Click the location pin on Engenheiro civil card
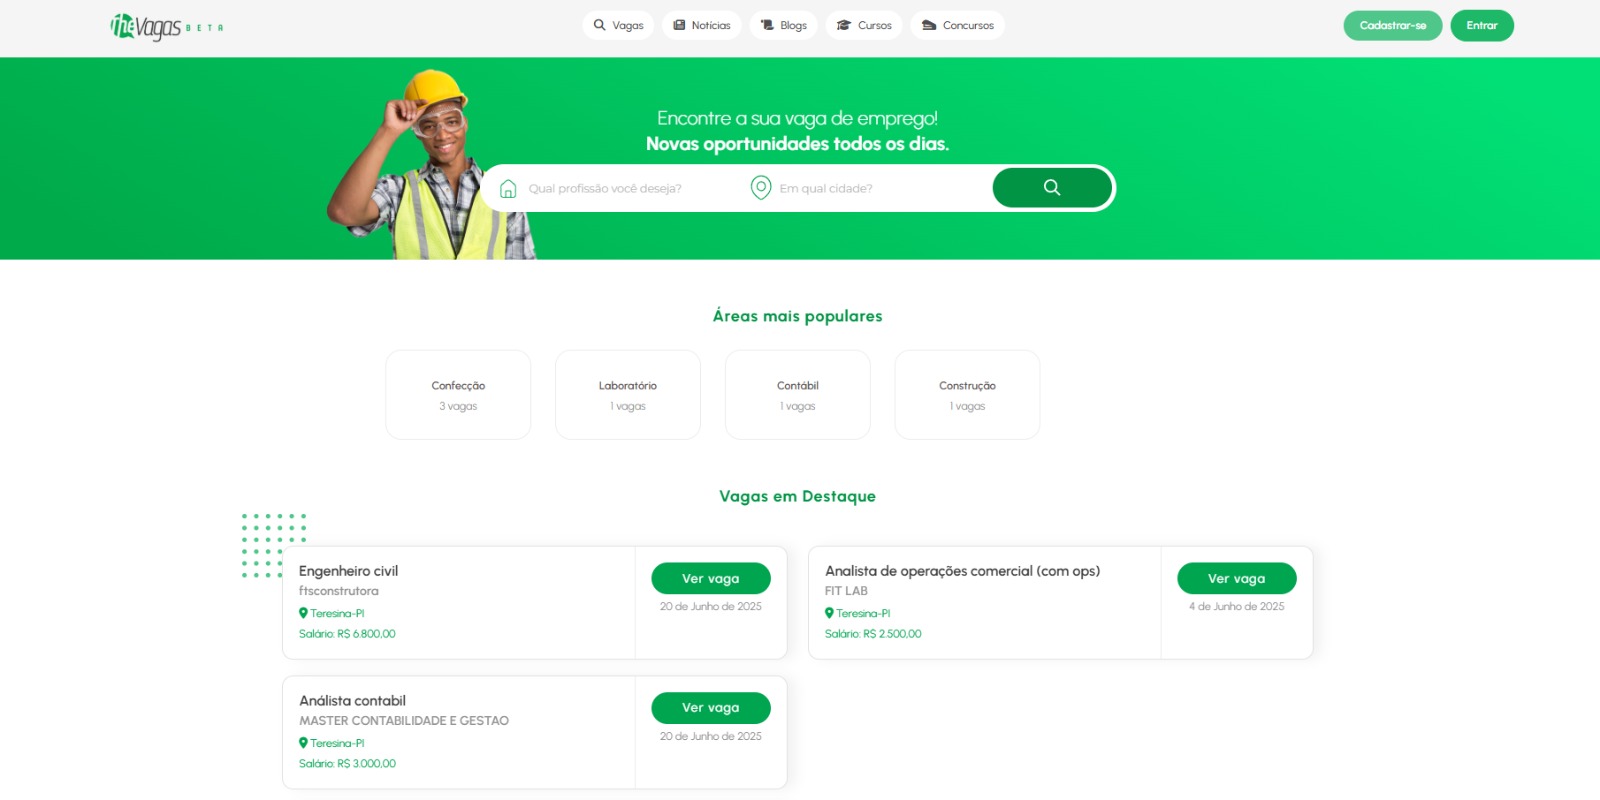Image resolution: width=1600 pixels, height=800 pixels. tap(303, 613)
